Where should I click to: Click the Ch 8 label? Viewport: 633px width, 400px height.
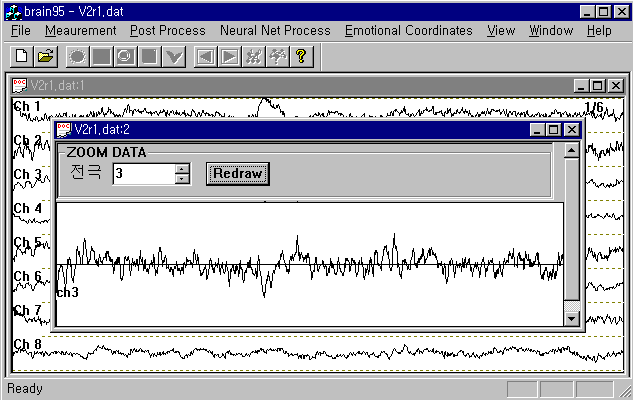pos(27,344)
